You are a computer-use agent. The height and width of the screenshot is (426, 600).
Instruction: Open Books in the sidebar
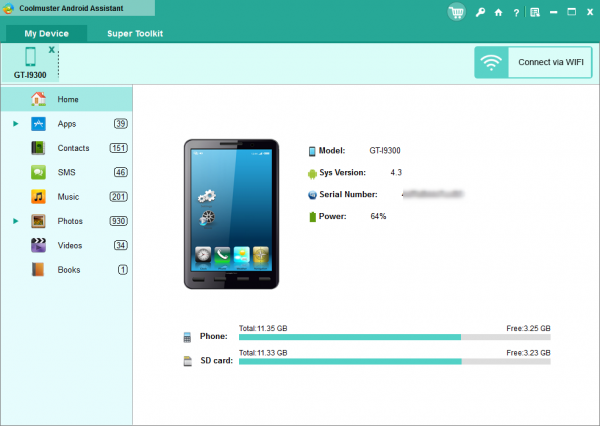68,270
